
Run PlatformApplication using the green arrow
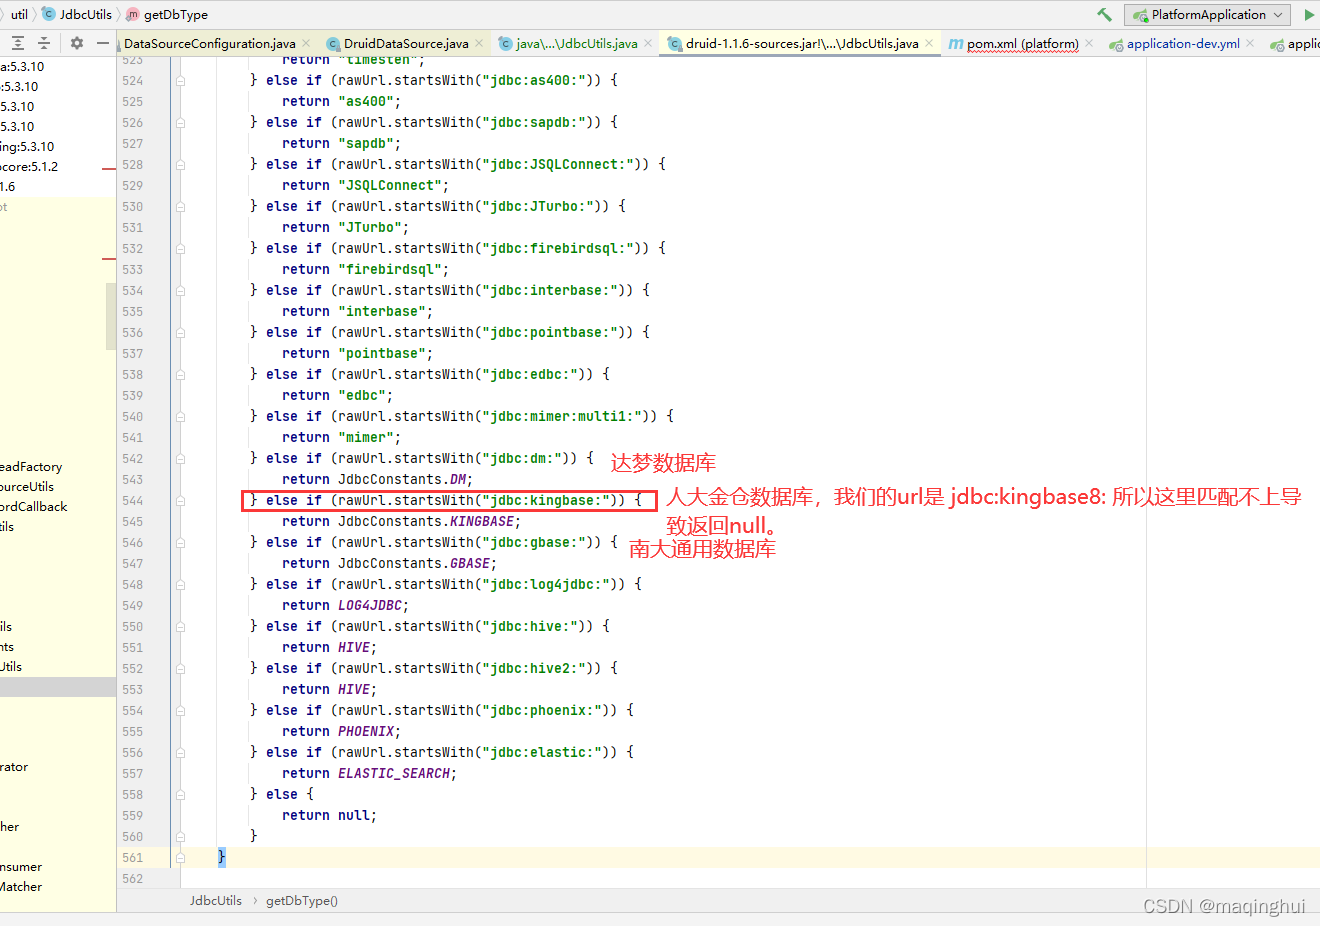click(1311, 14)
